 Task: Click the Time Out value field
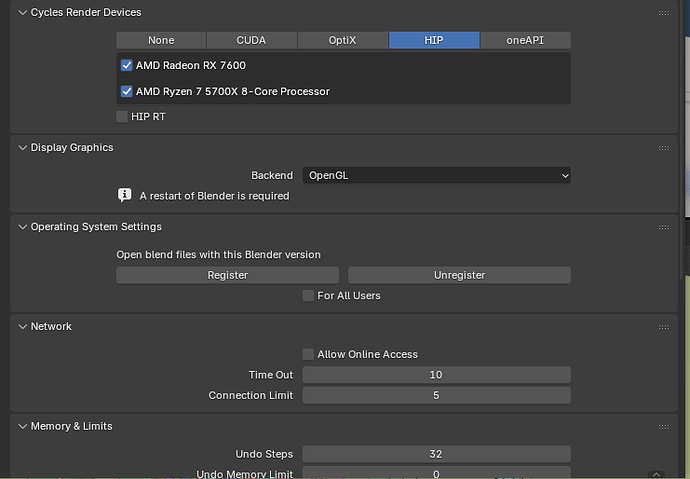click(x=436, y=375)
